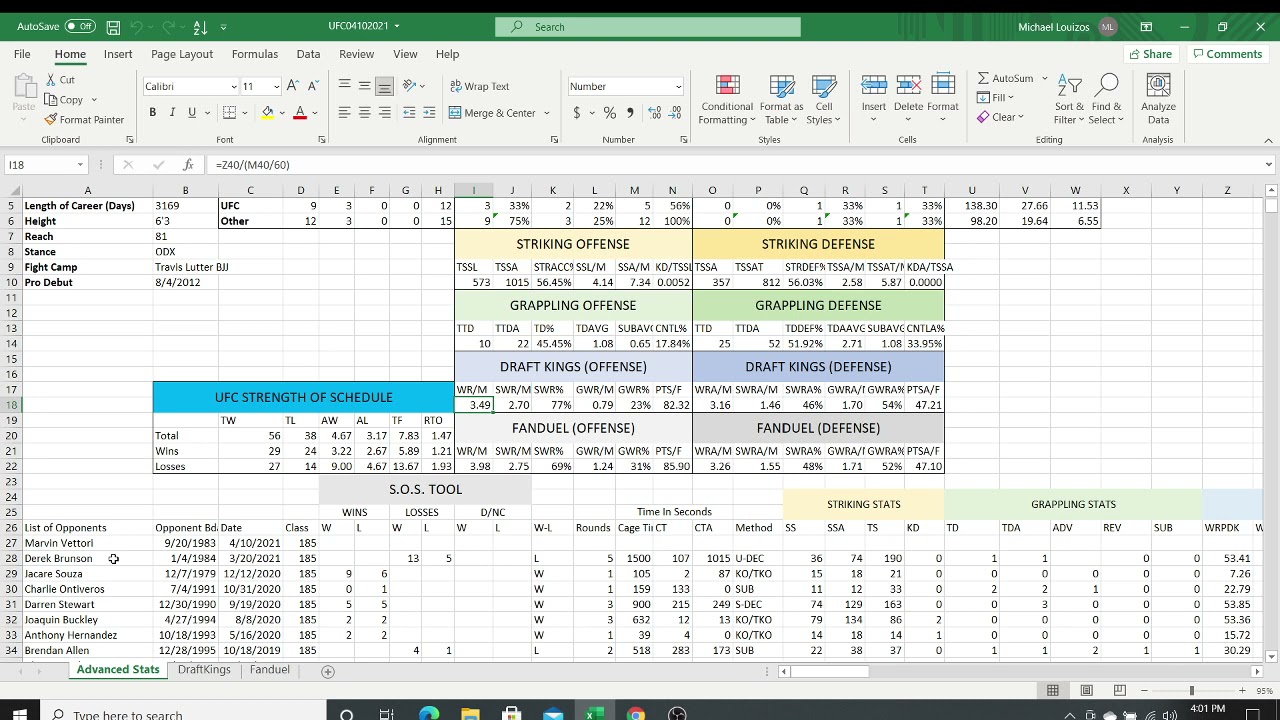Switch to the Insert ribbon tab
This screenshot has width=1280, height=720.
pyautogui.click(x=118, y=54)
